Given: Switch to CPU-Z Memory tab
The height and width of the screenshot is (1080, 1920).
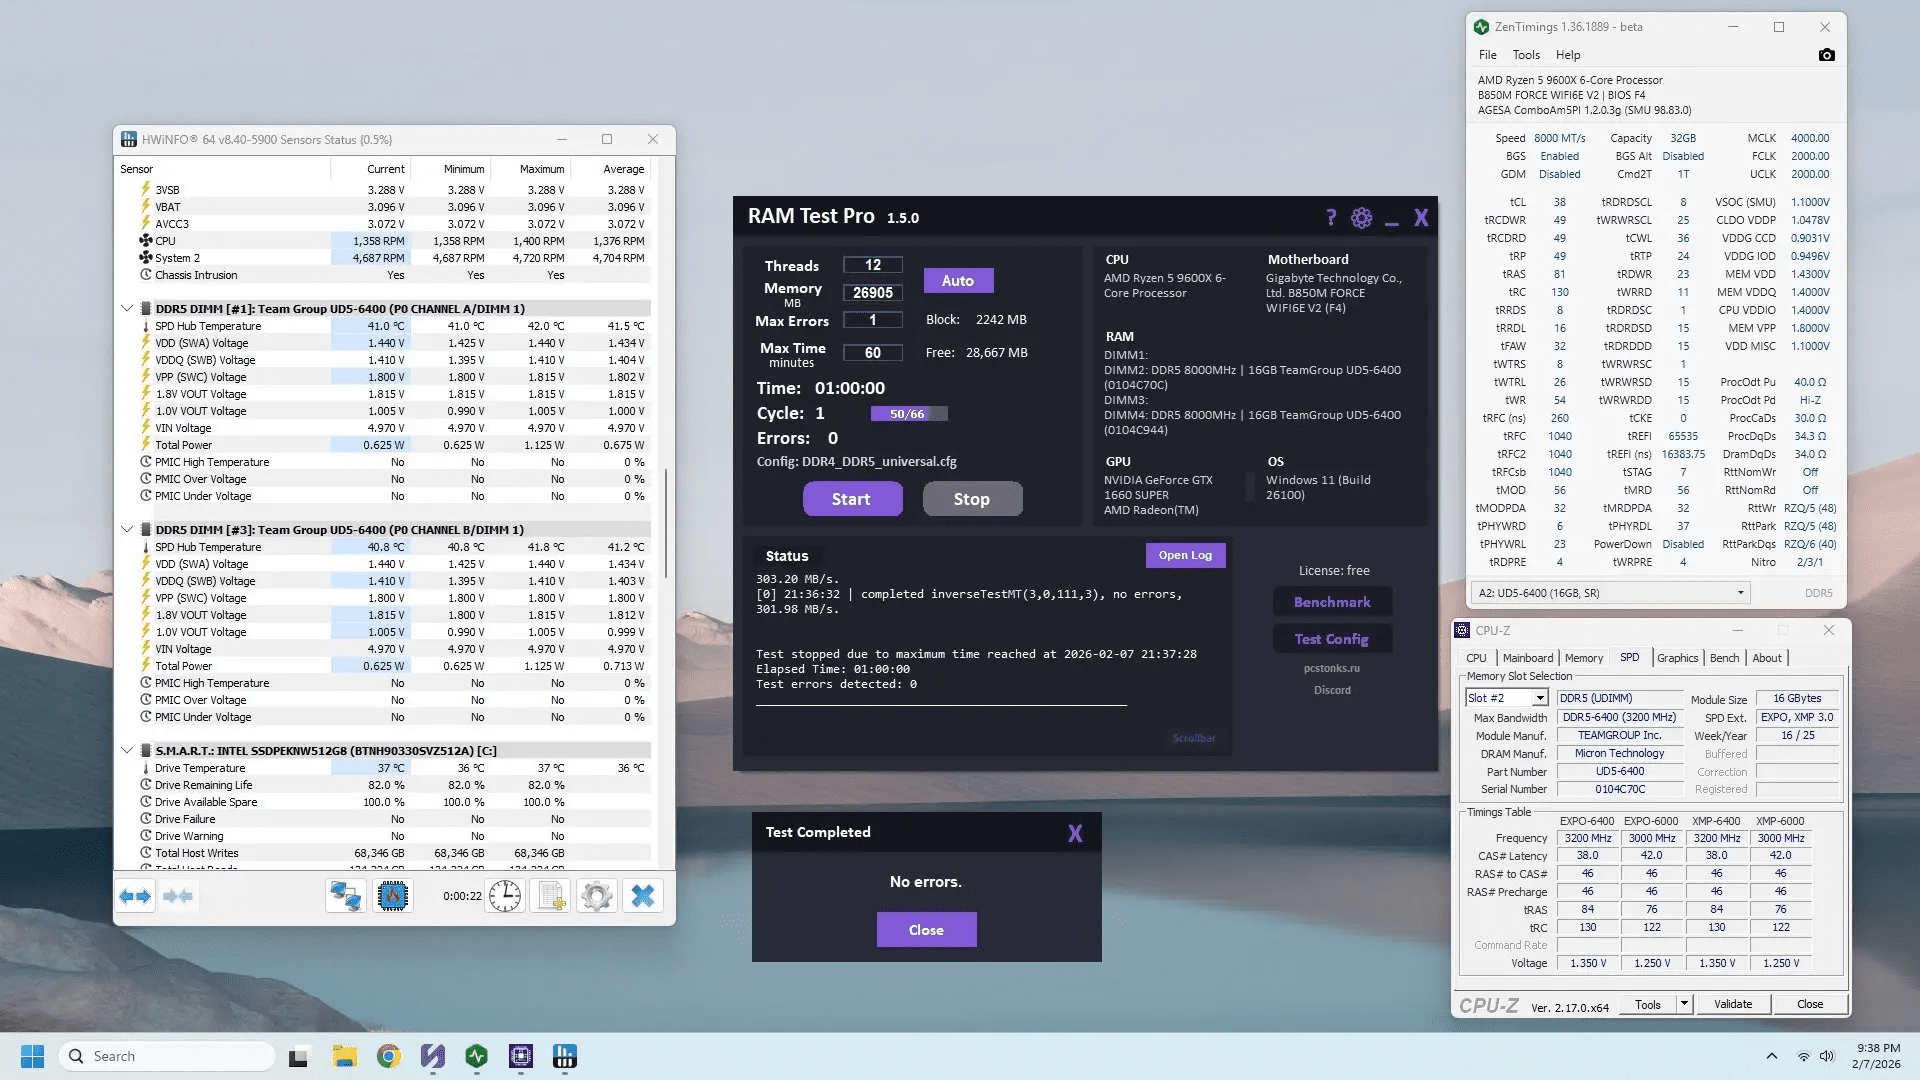Looking at the screenshot, I should point(1583,658).
